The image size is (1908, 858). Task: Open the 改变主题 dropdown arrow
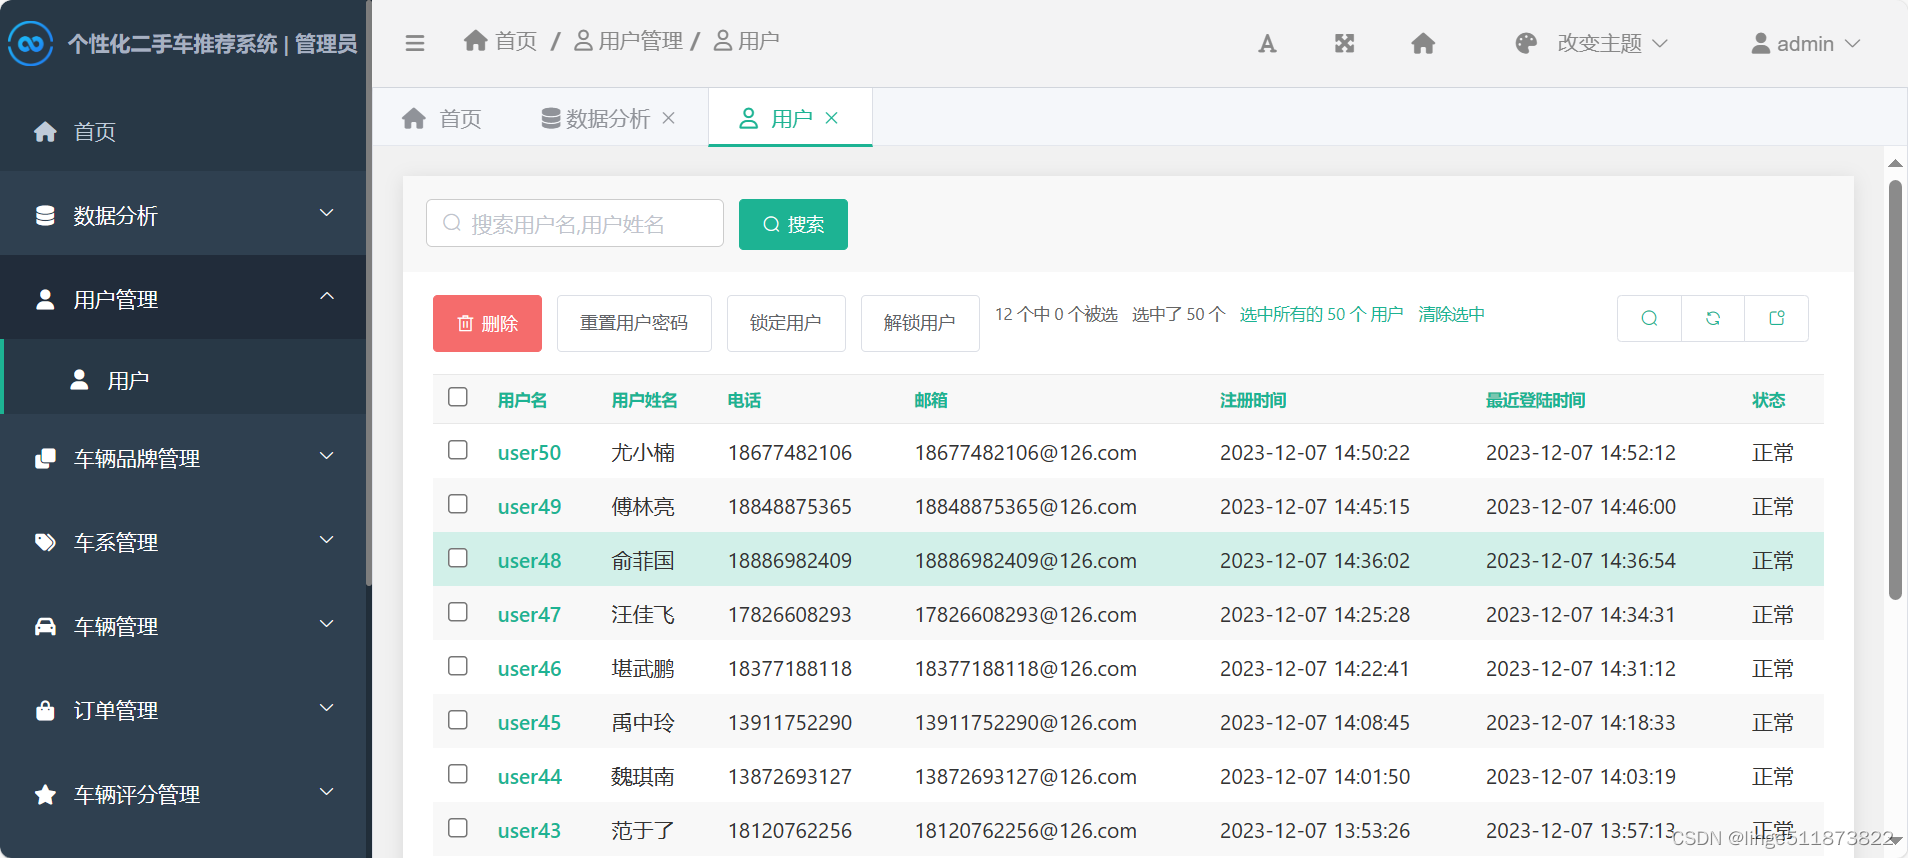(1660, 43)
